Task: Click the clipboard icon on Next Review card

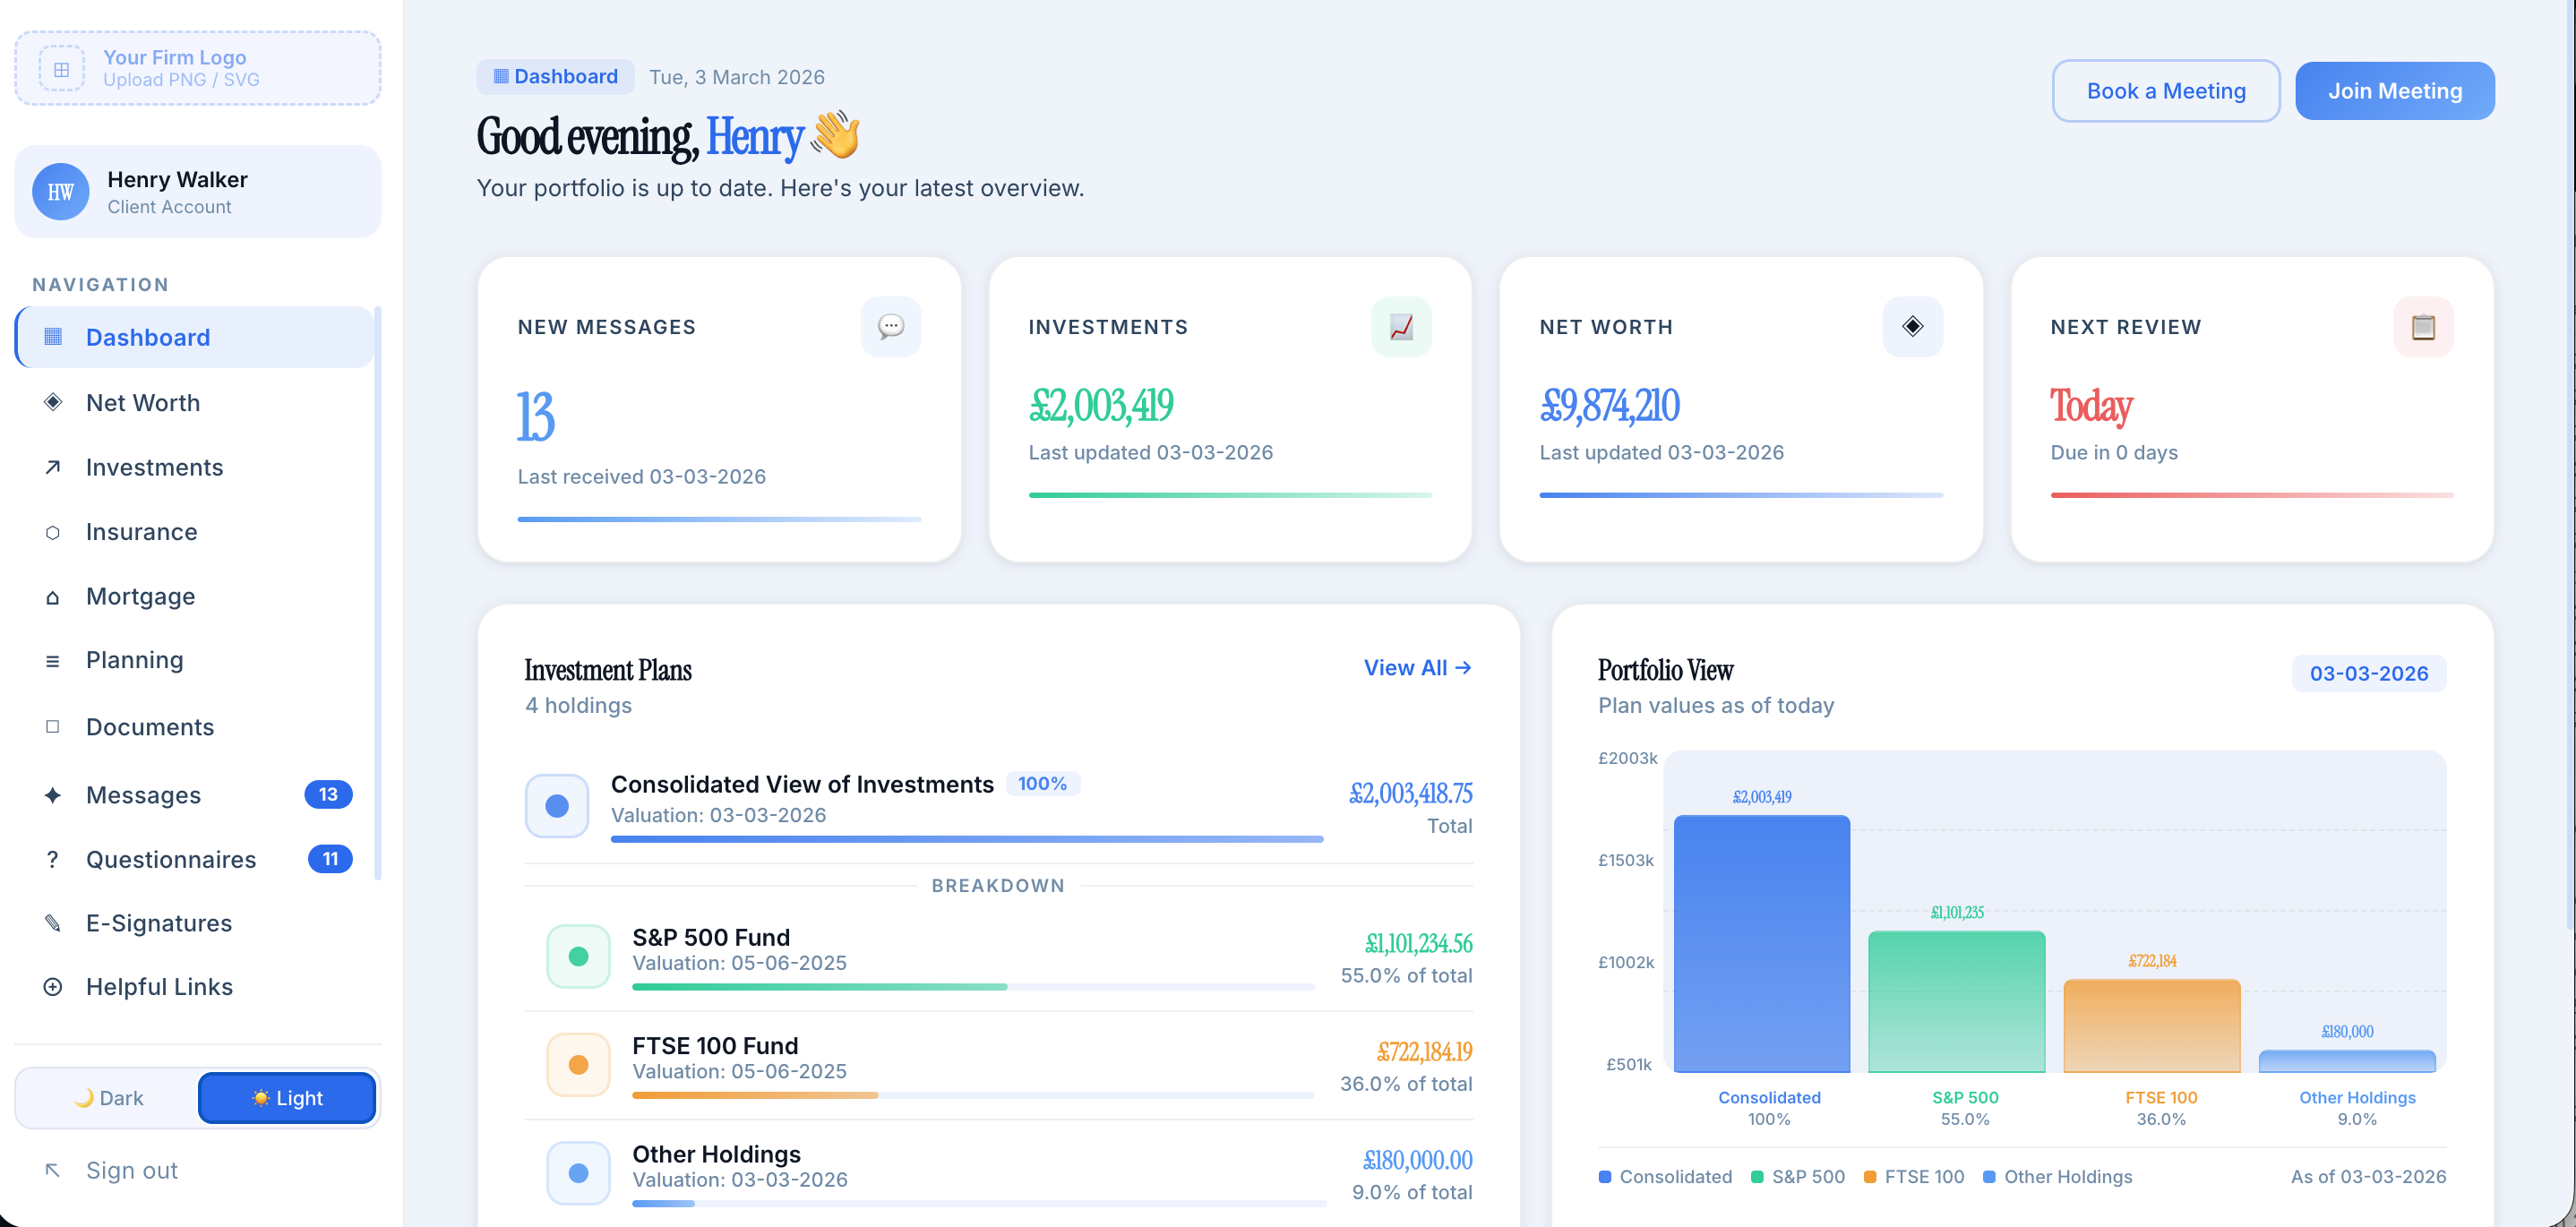Action: point(2423,326)
